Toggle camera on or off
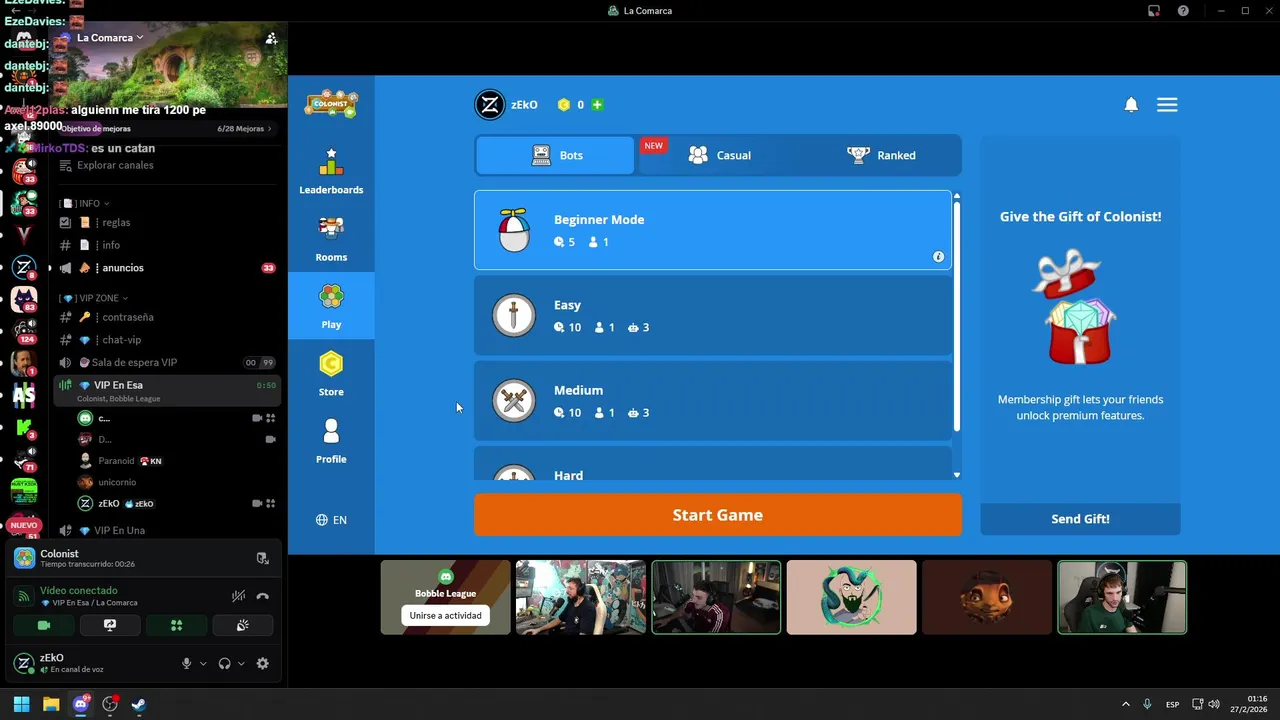 44,625
